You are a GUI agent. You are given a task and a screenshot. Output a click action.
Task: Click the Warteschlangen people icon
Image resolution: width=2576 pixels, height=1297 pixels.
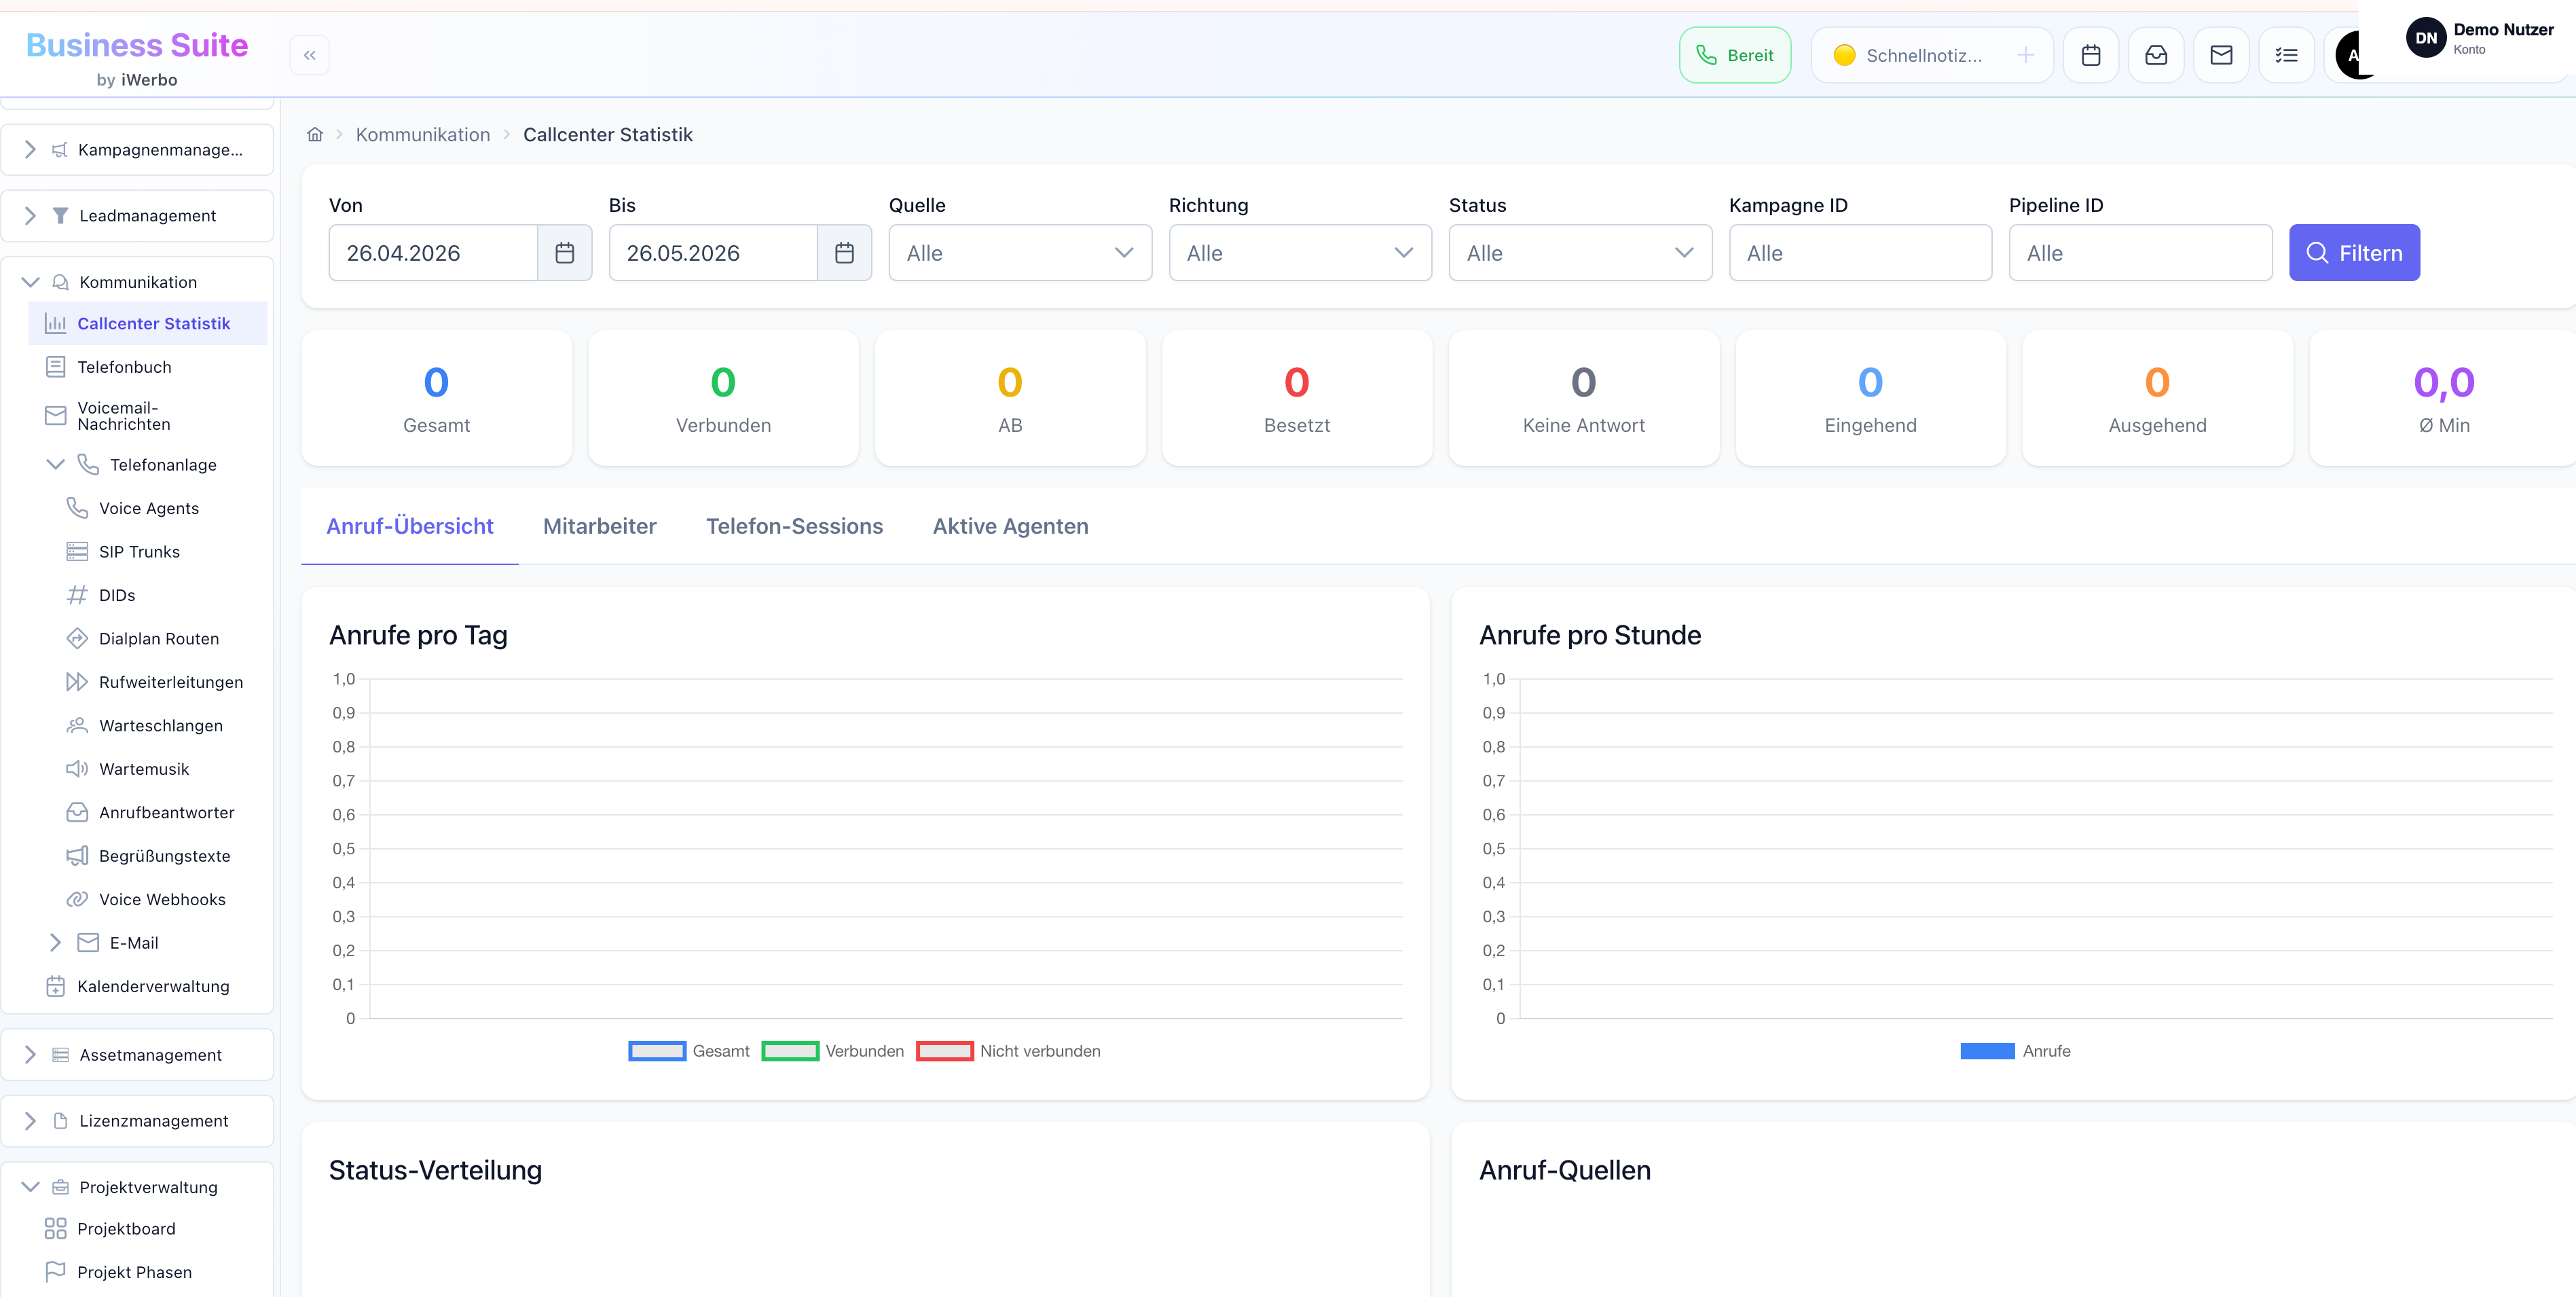[x=77, y=725]
